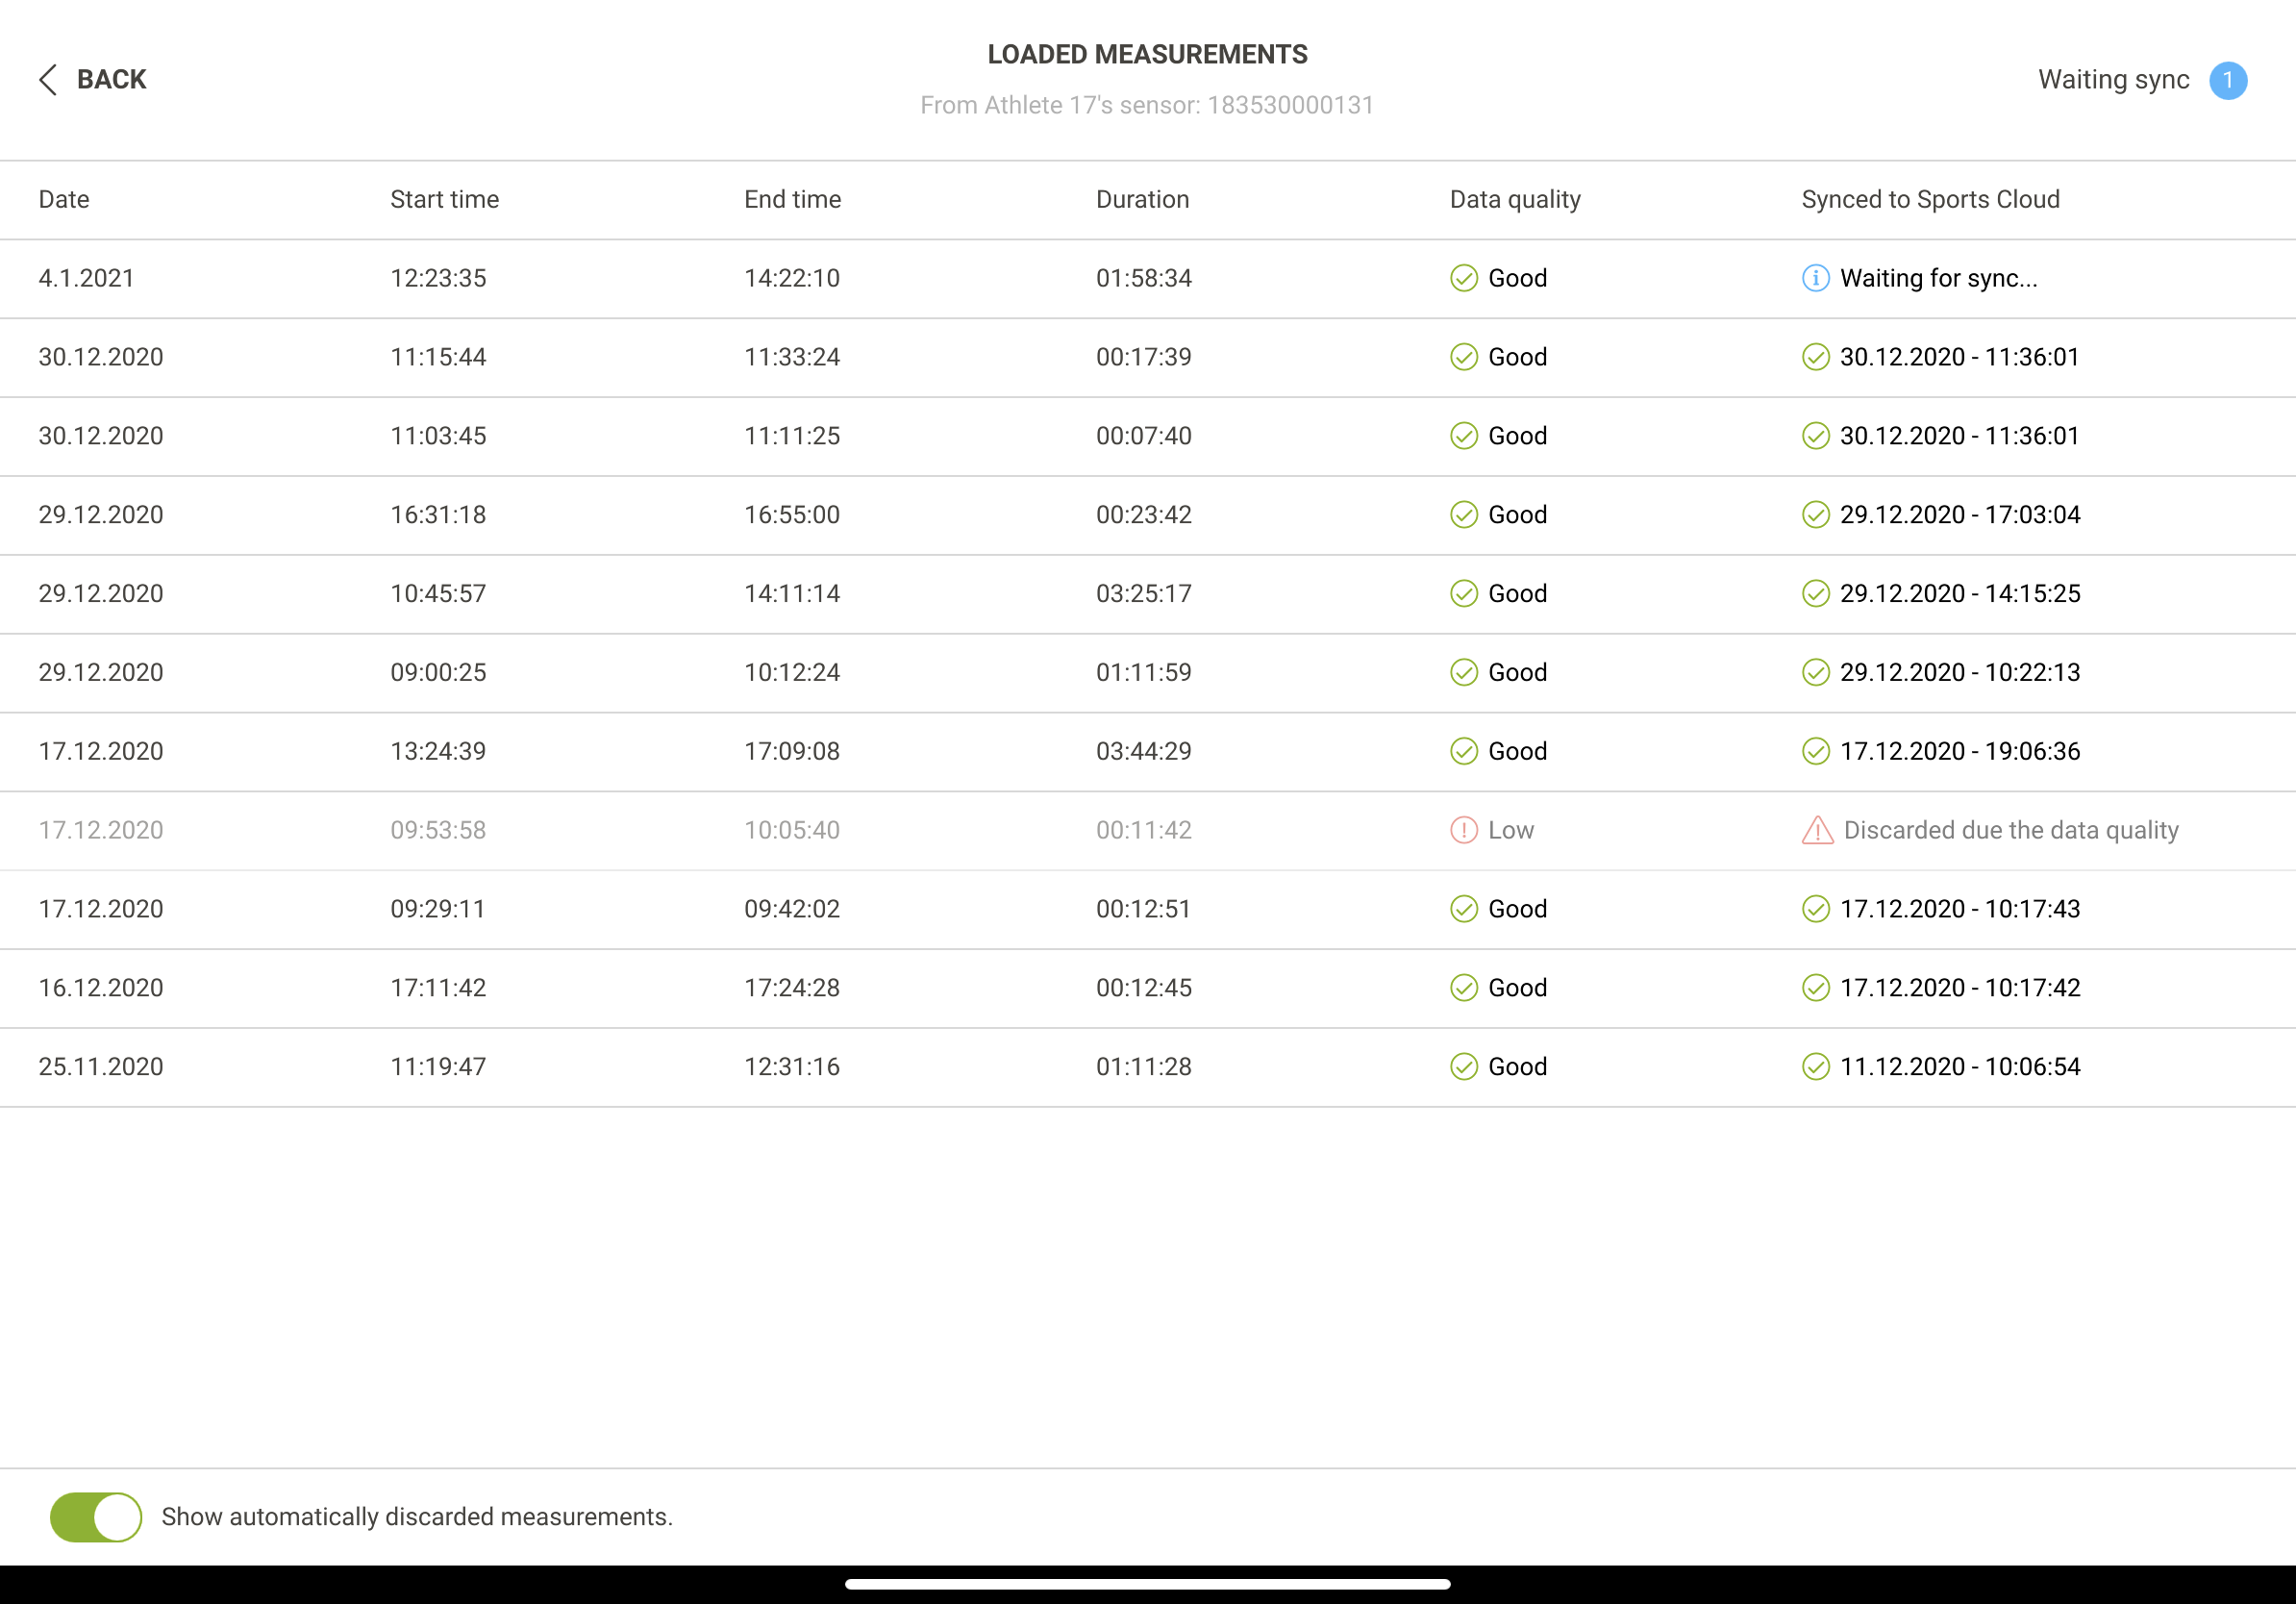Click duration 01:58:34
This screenshot has height=1604, width=2296.
pos(1143,278)
